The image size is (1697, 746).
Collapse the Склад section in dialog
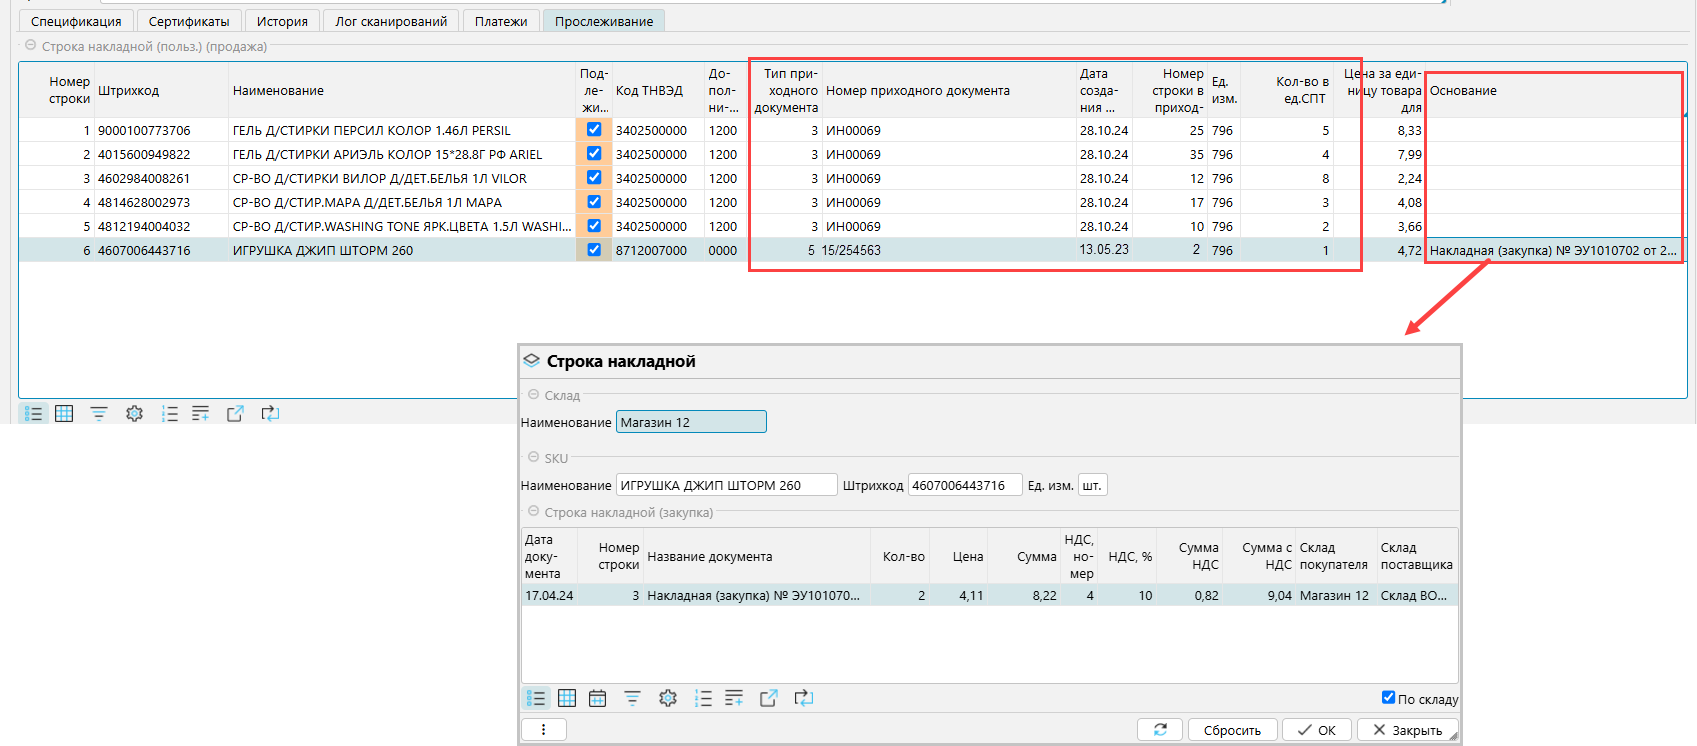(x=534, y=395)
